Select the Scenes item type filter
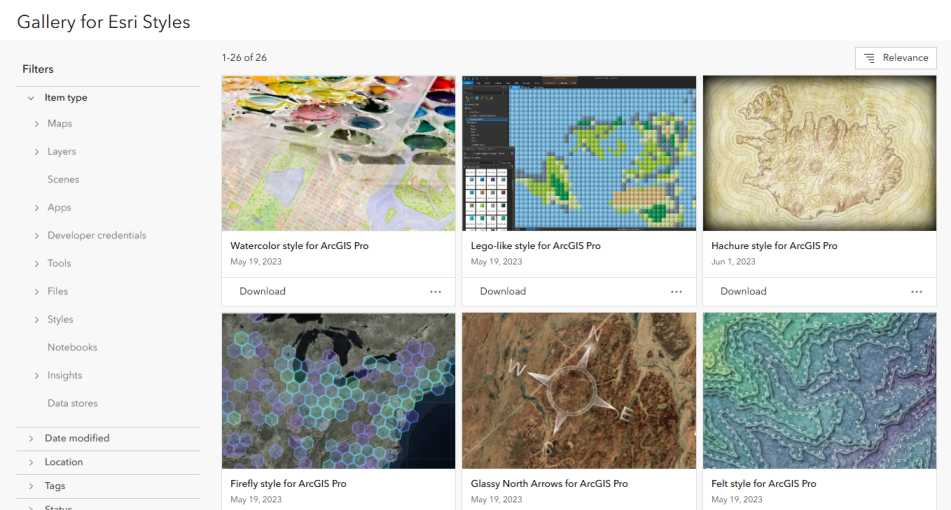This screenshot has height=510, width=951. coord(63,180)
